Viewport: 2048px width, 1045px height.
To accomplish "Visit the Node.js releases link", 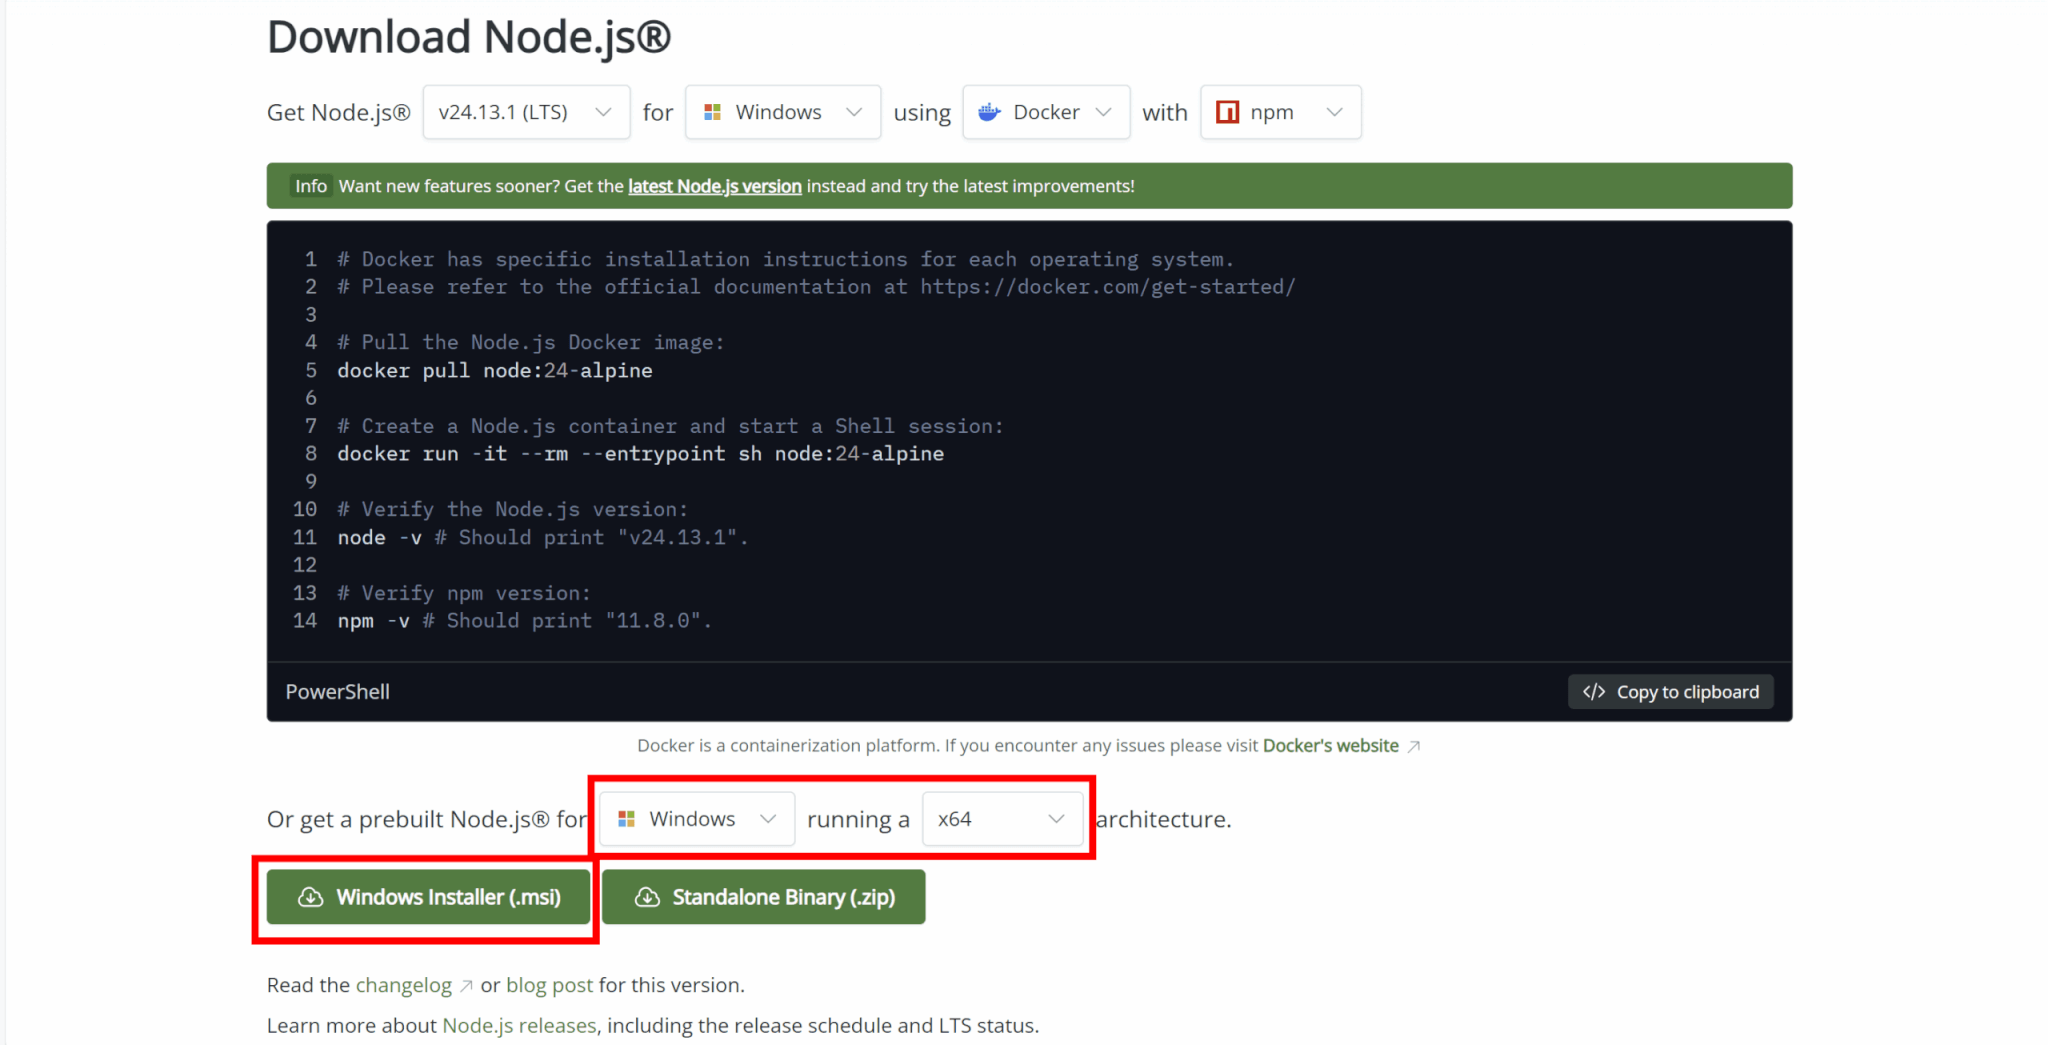I will coord(519,1025).
